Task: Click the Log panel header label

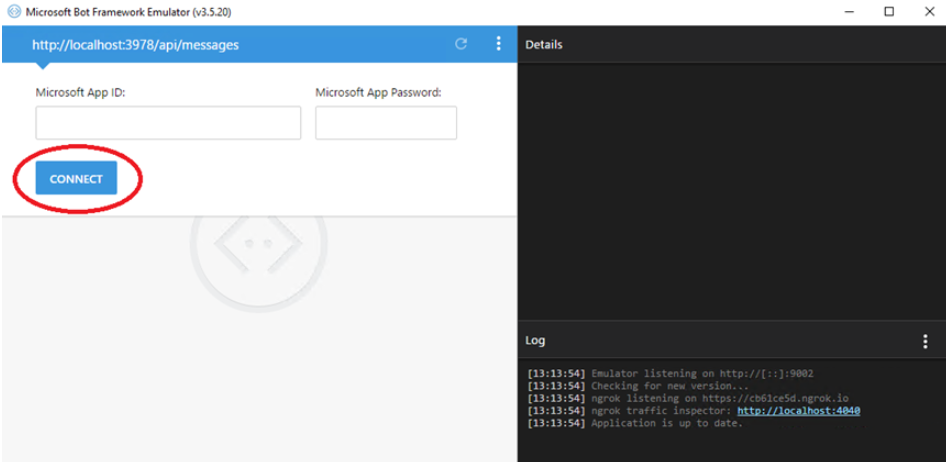Action: [x=535, y=341]
